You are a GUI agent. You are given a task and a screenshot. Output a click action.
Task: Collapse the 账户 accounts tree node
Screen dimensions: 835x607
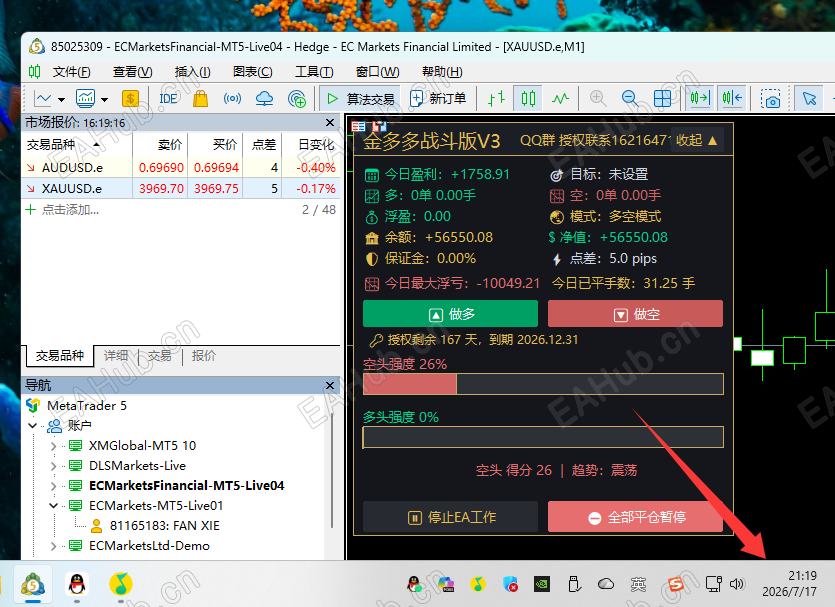point(32,426)
